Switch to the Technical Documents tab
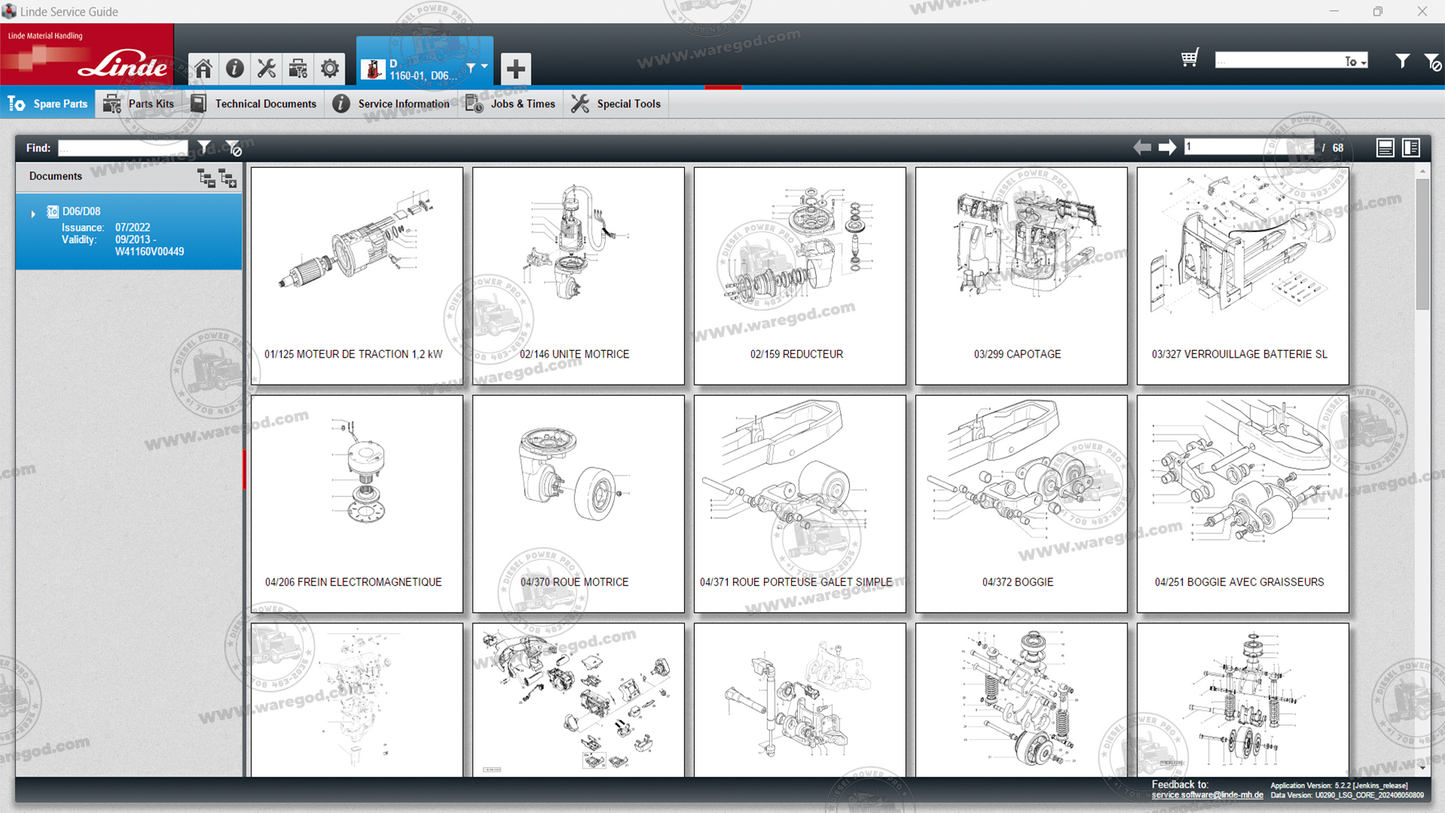Viewport: 1445px width, 813px height. pos(254,104)
